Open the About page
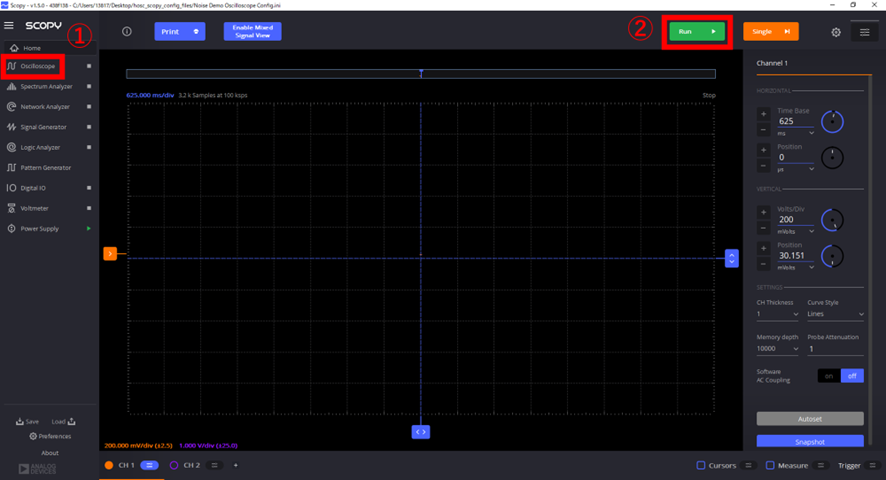Screen dimensions: 886x480 [50, 453]
